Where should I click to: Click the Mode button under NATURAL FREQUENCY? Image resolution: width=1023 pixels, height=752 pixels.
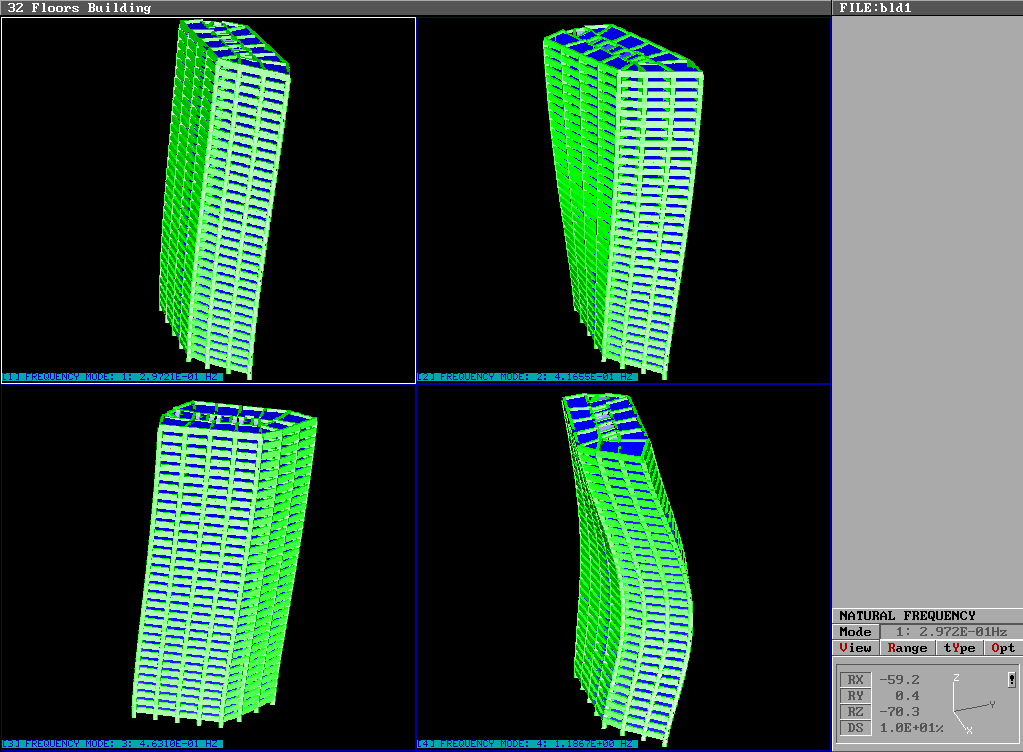tap(857, 631)
